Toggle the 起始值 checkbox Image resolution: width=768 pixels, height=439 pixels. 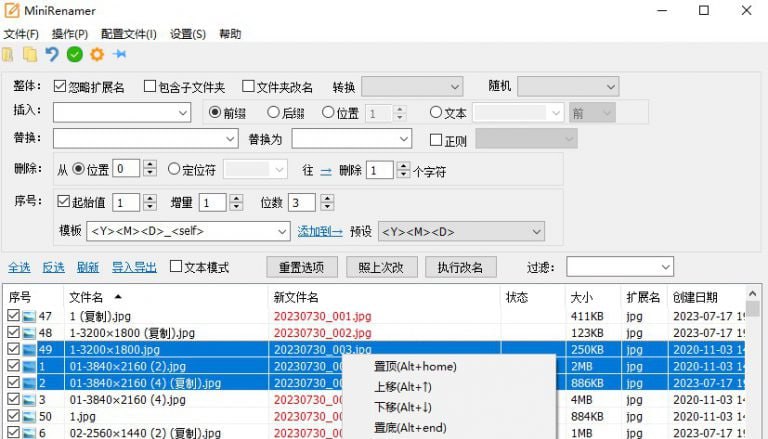63,201
